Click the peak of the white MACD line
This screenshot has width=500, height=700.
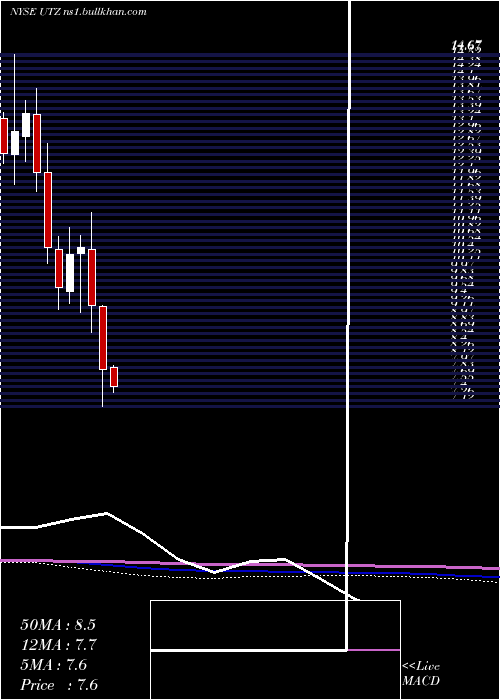[106, 513]
